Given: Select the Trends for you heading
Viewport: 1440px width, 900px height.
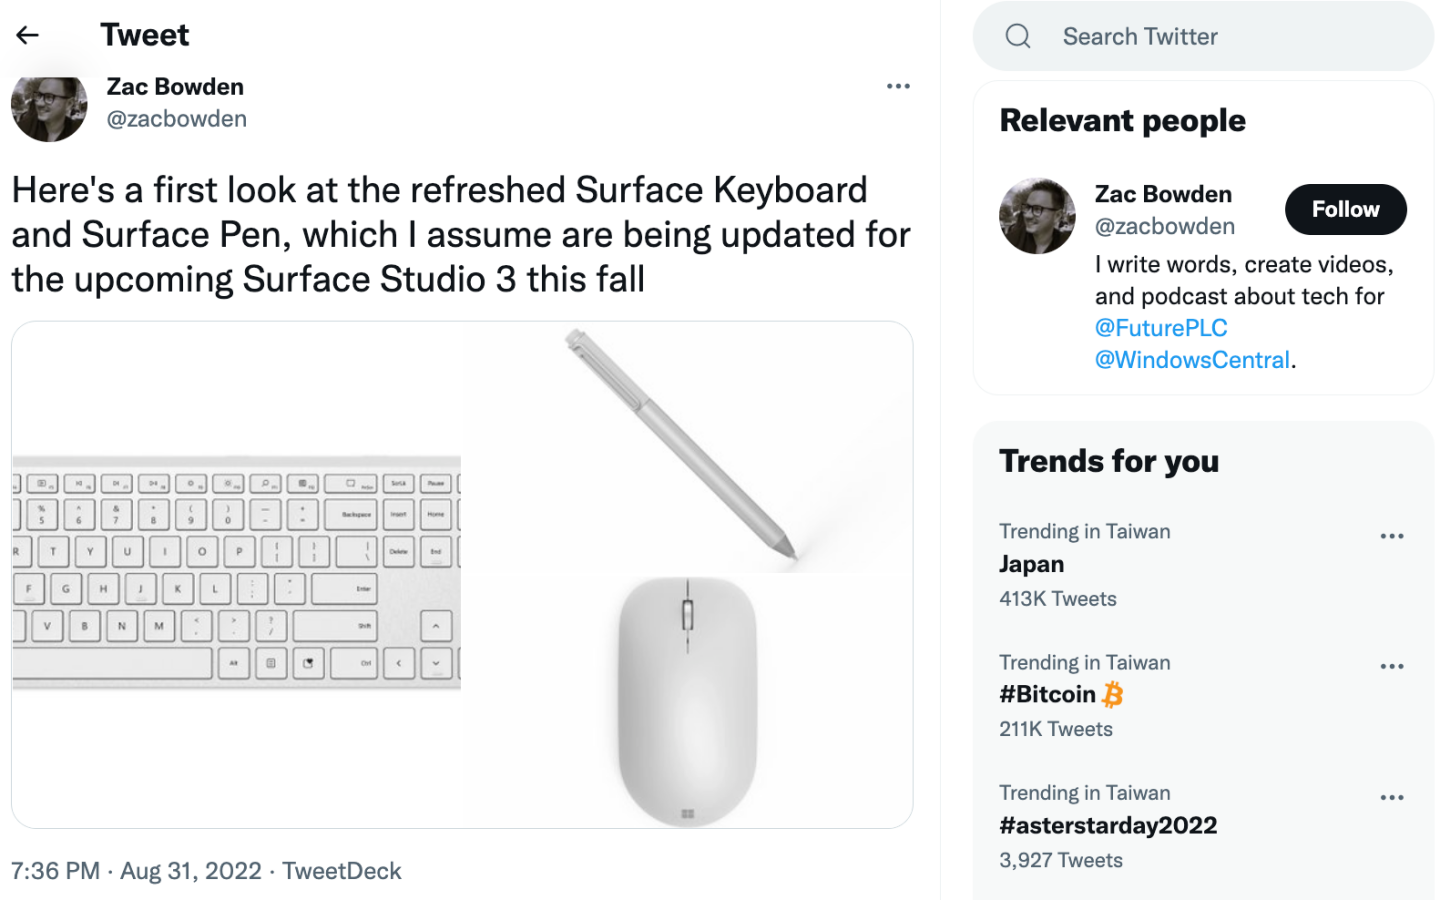Looking at the screenshot, I should tap(1109, 461).
